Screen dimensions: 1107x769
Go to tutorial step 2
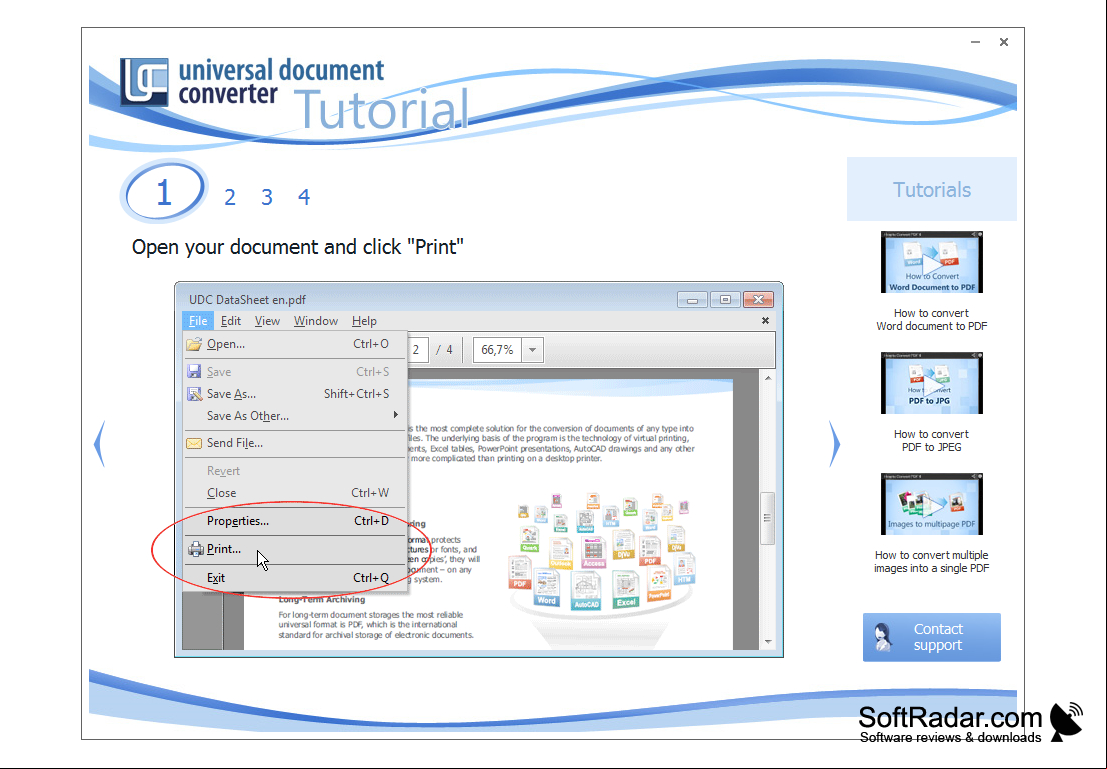(229, 197)
